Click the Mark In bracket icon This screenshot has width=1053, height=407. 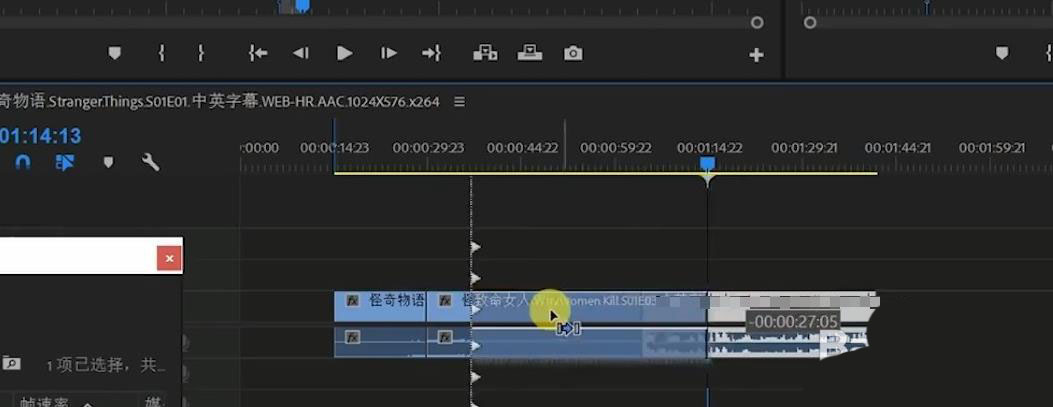161,54
